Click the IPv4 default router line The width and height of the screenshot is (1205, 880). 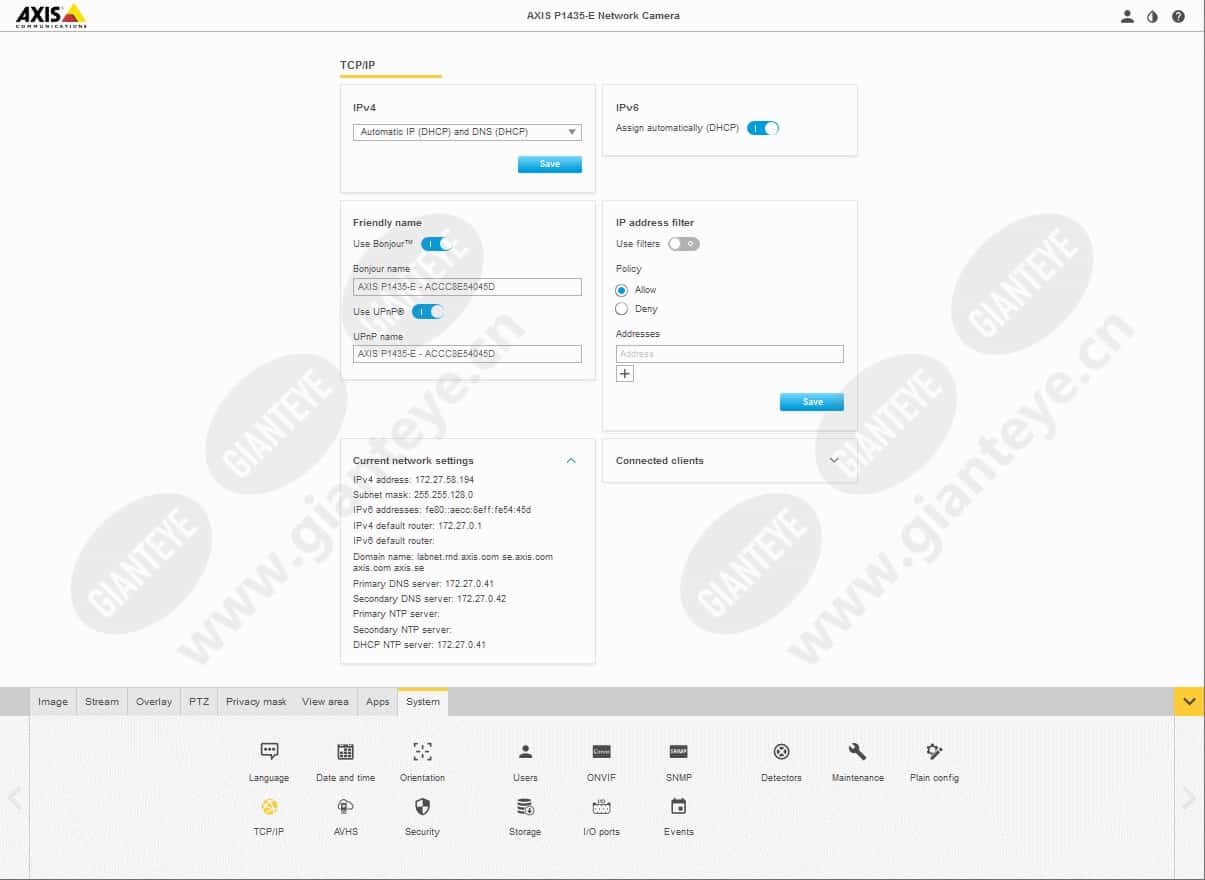point(417,525)
